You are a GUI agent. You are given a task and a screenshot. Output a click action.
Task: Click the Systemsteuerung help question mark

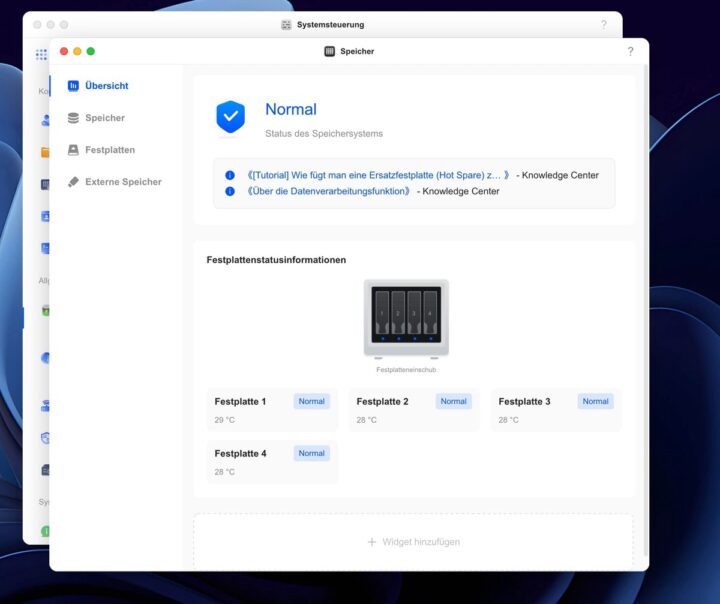[603, 24]
